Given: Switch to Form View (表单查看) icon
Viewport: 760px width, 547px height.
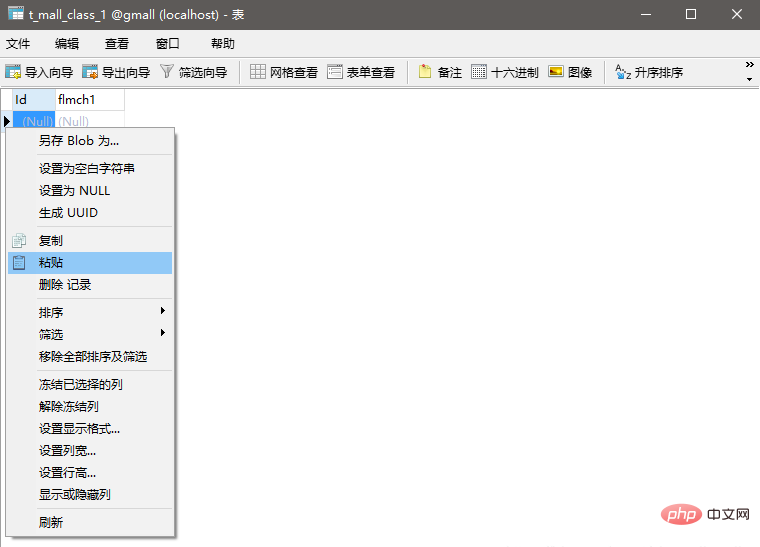Looking at the screenshot, I should [334, 72].
